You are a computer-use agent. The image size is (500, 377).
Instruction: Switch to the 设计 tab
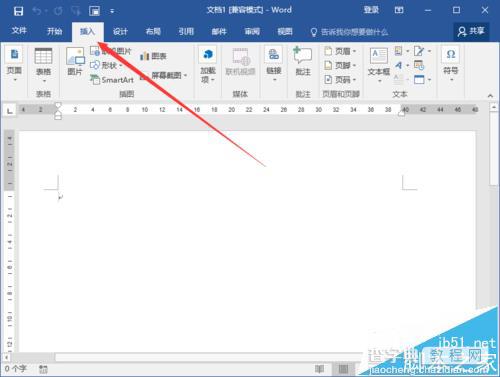coord(120,32)
